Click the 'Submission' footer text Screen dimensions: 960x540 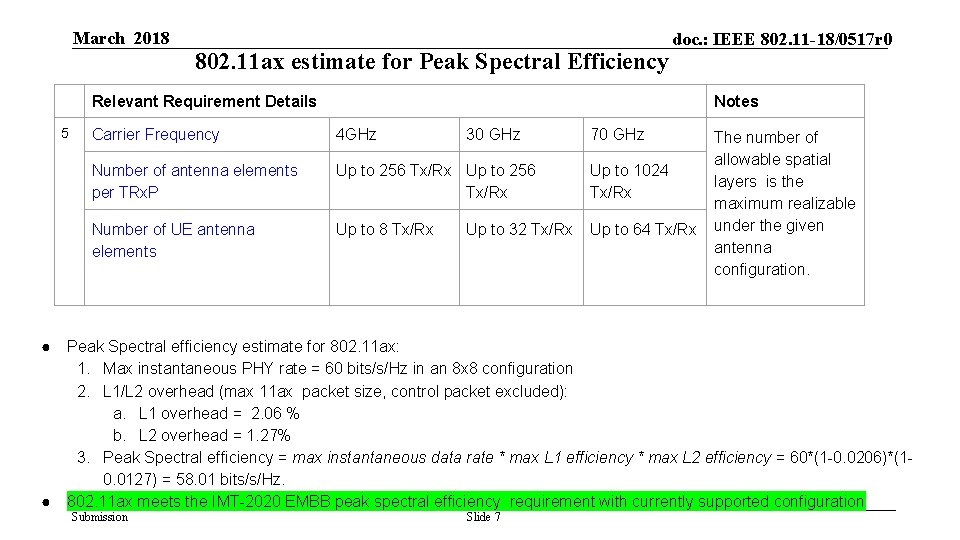(100, 517)
